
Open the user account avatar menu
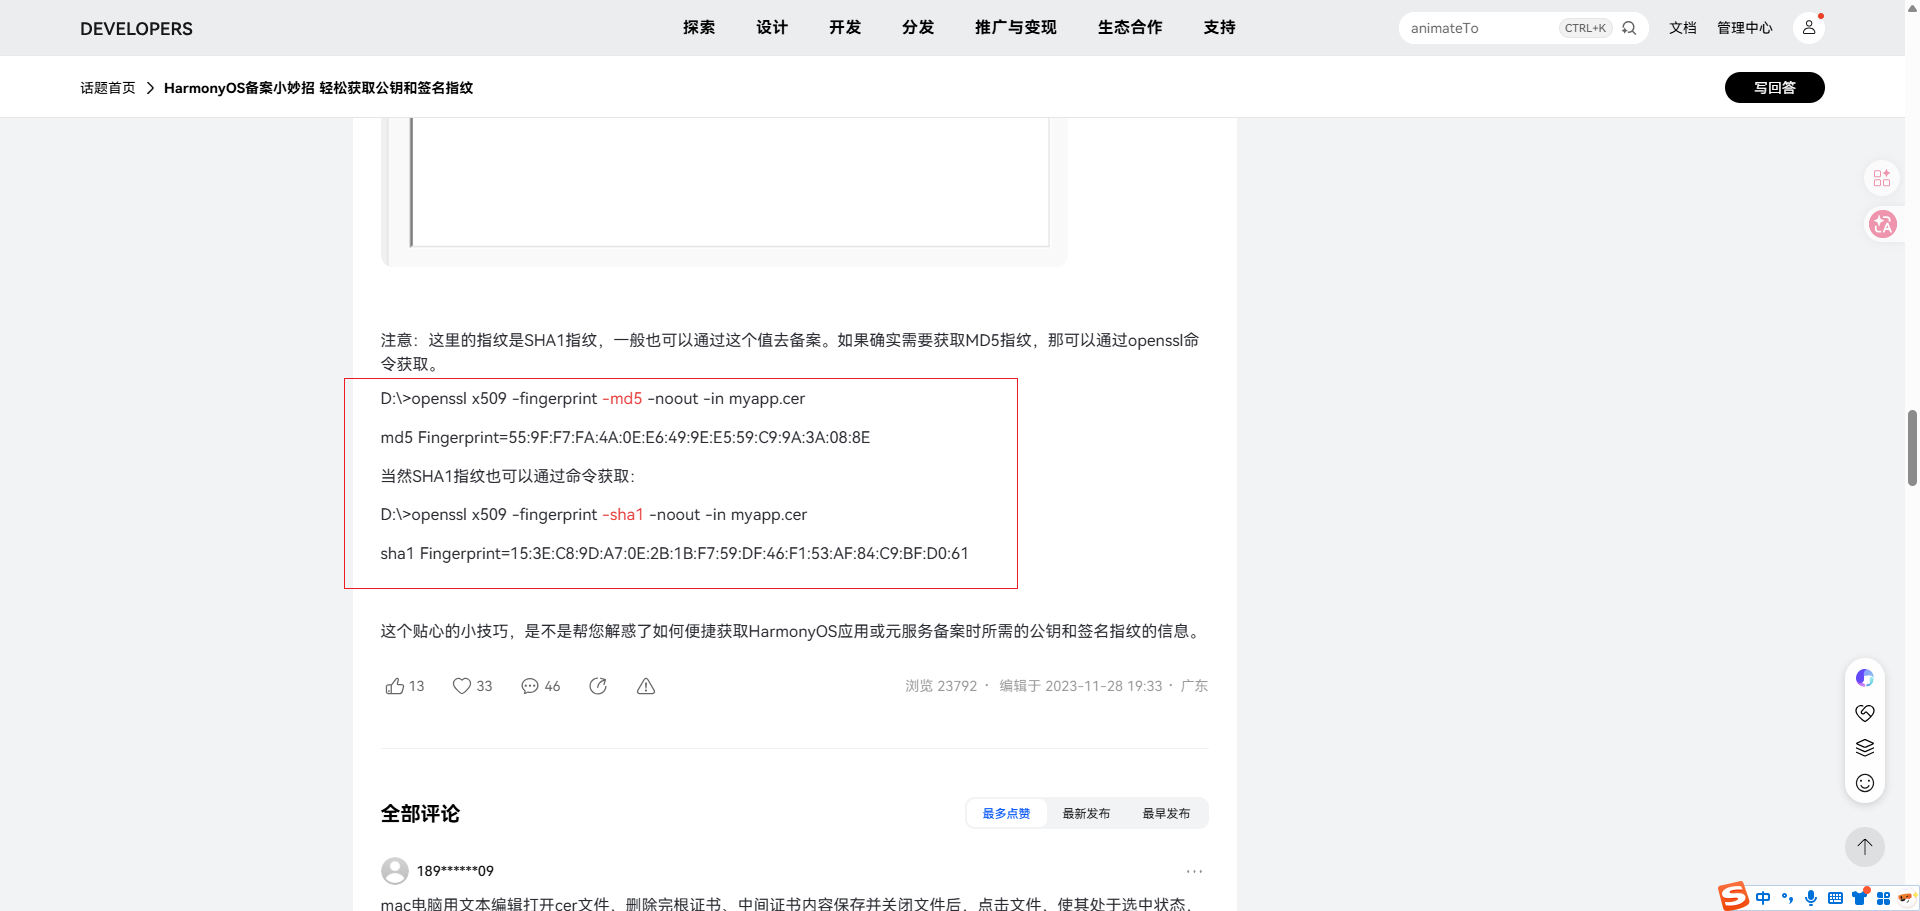pyautogui.click(x=1808, y=28)
